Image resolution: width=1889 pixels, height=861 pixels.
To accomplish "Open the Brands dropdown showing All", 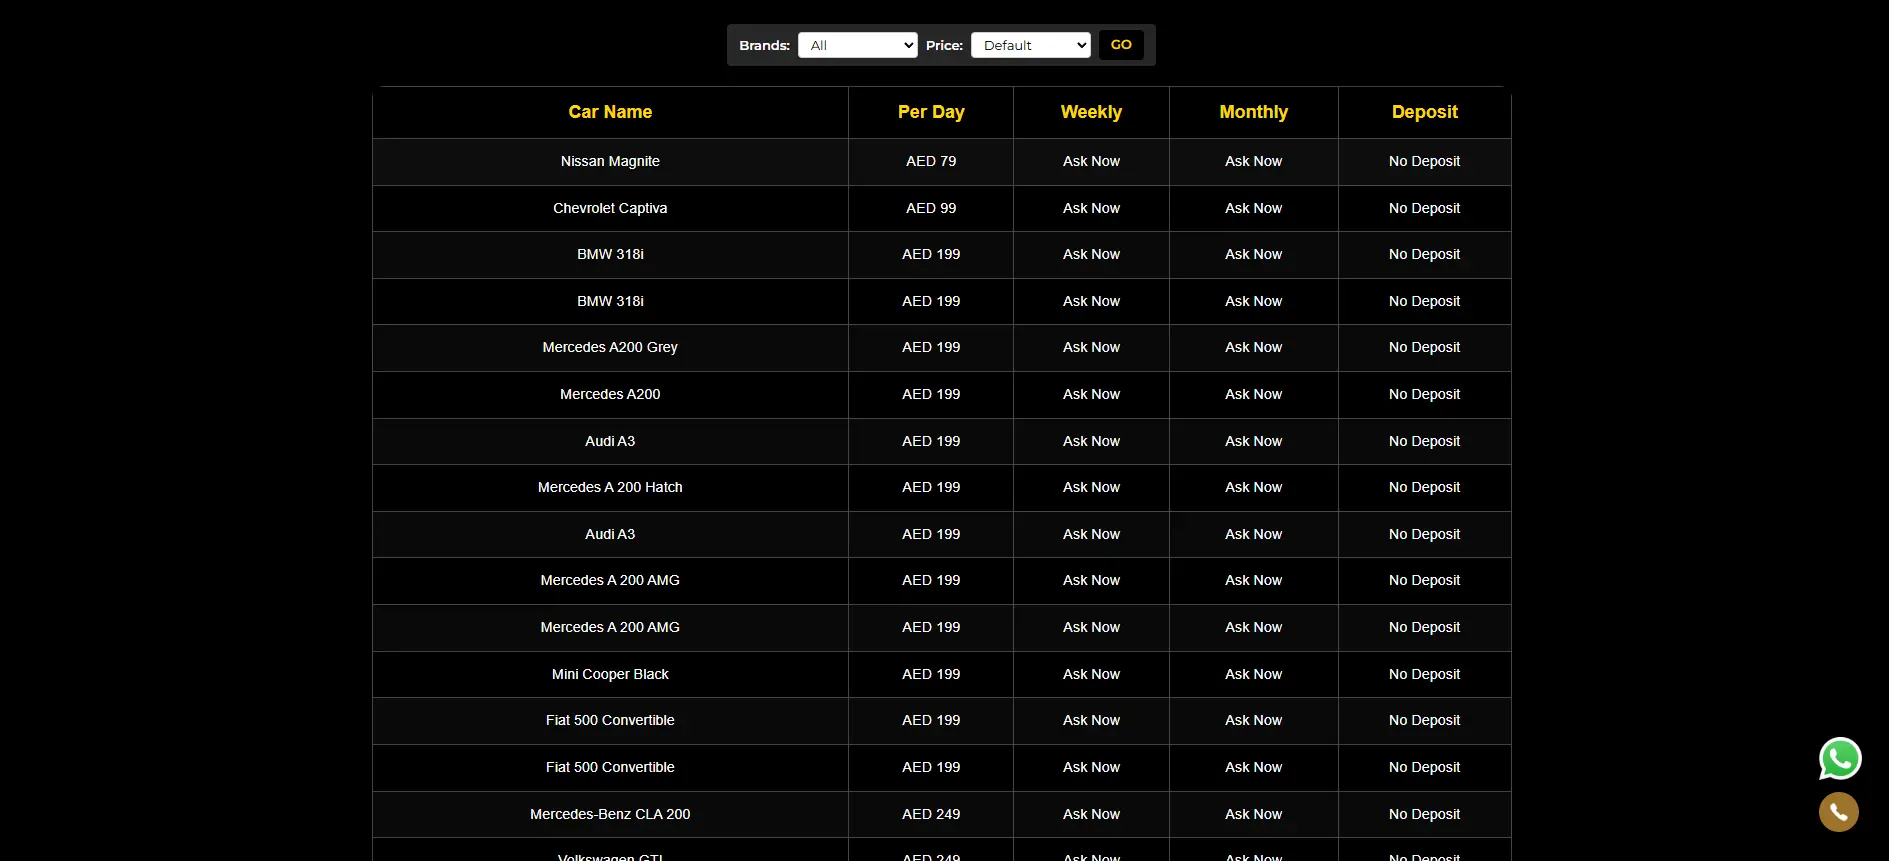I will tap(857, 45).
